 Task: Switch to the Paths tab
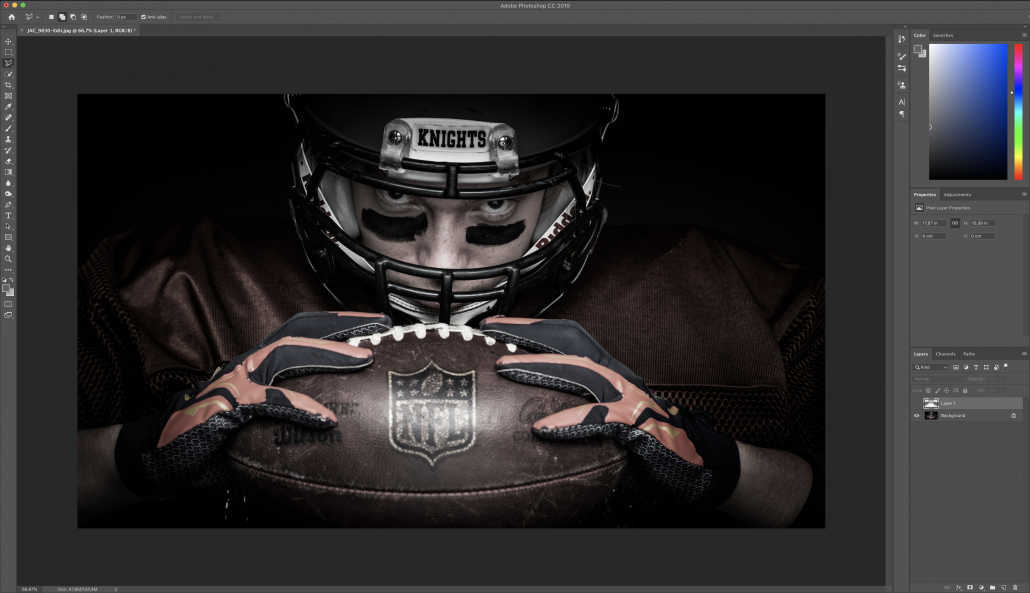(969, 354)
